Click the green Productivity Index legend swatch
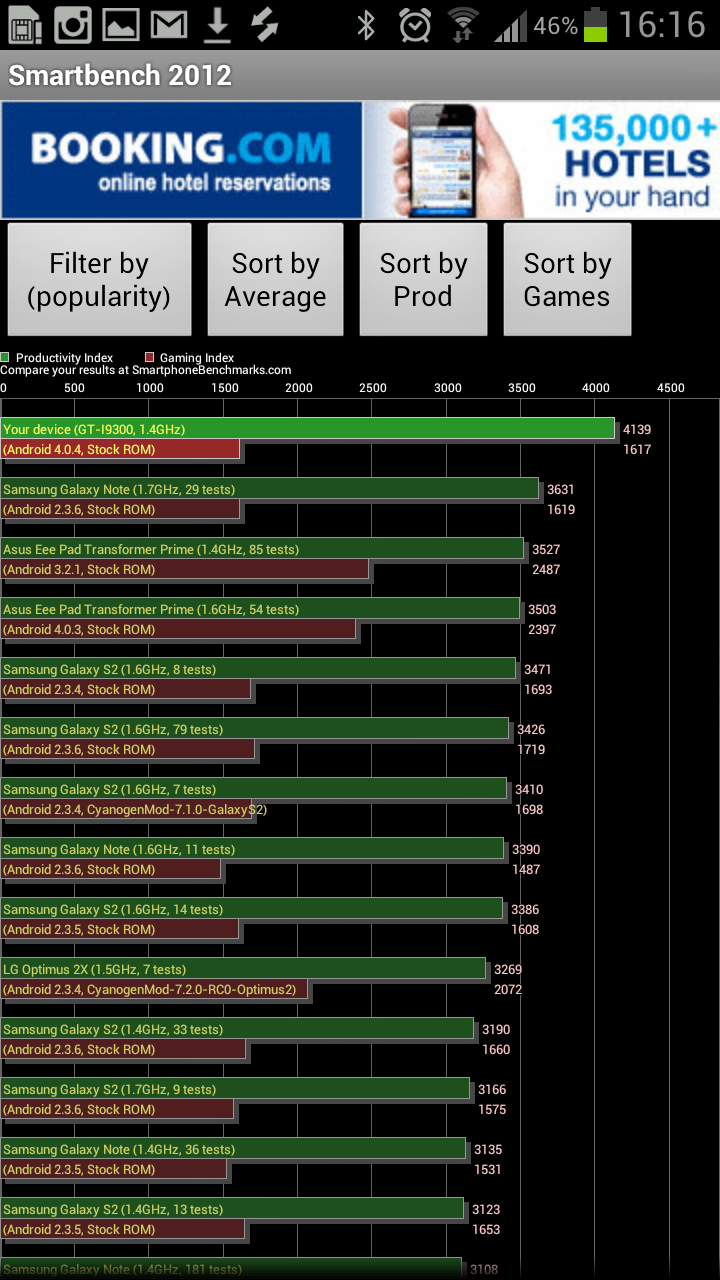Viewport: 720px width, 1280px height. pyautogui.click(x=6, y=357)
